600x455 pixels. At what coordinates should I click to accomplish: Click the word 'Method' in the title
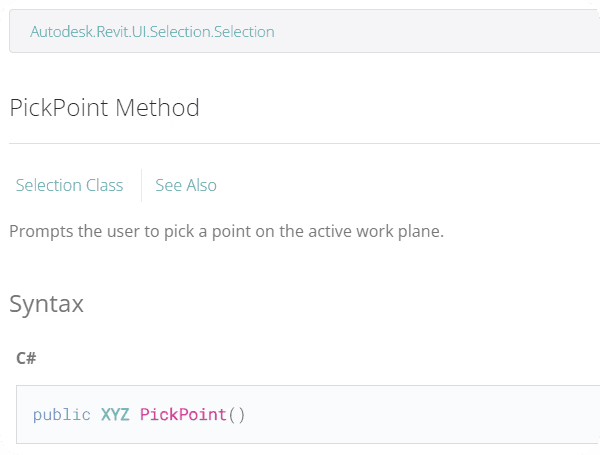(157, 108)
